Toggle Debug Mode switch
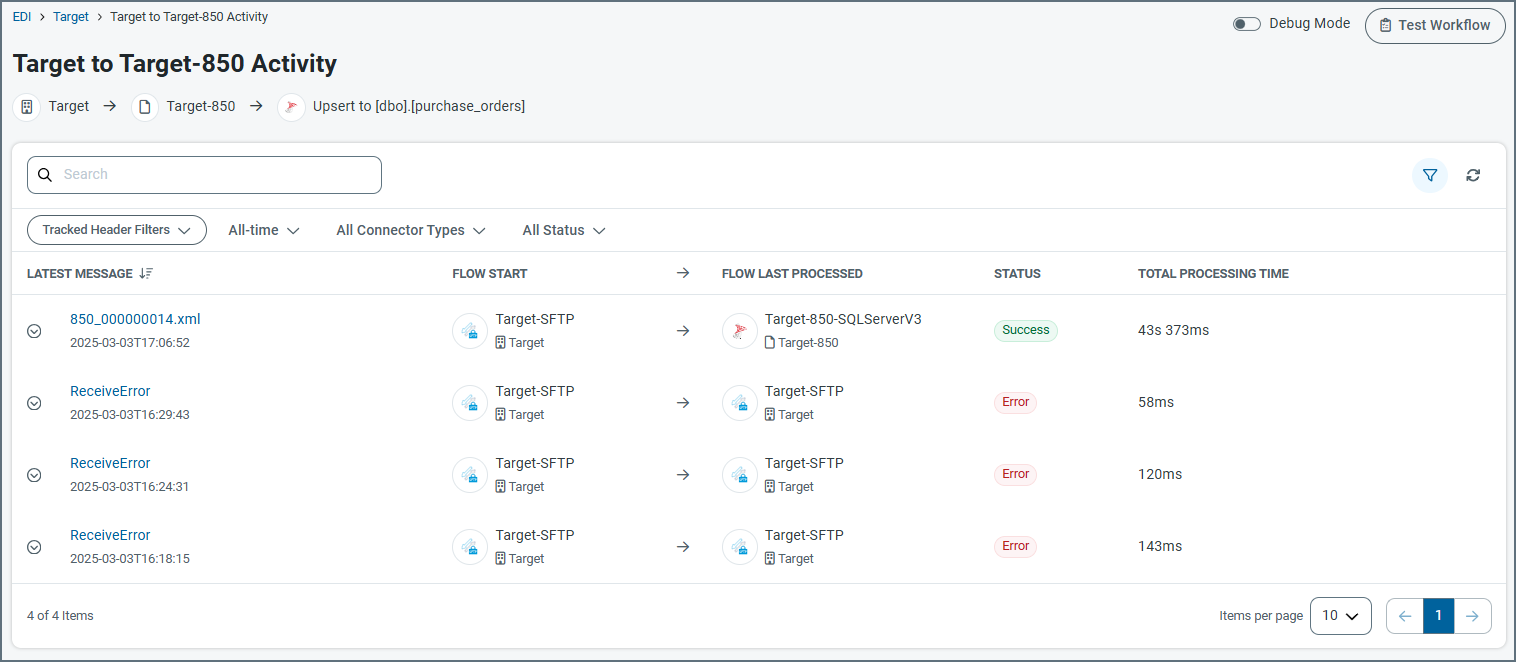The width and height of the screenshot is (1516, 662). (1246, 24)
